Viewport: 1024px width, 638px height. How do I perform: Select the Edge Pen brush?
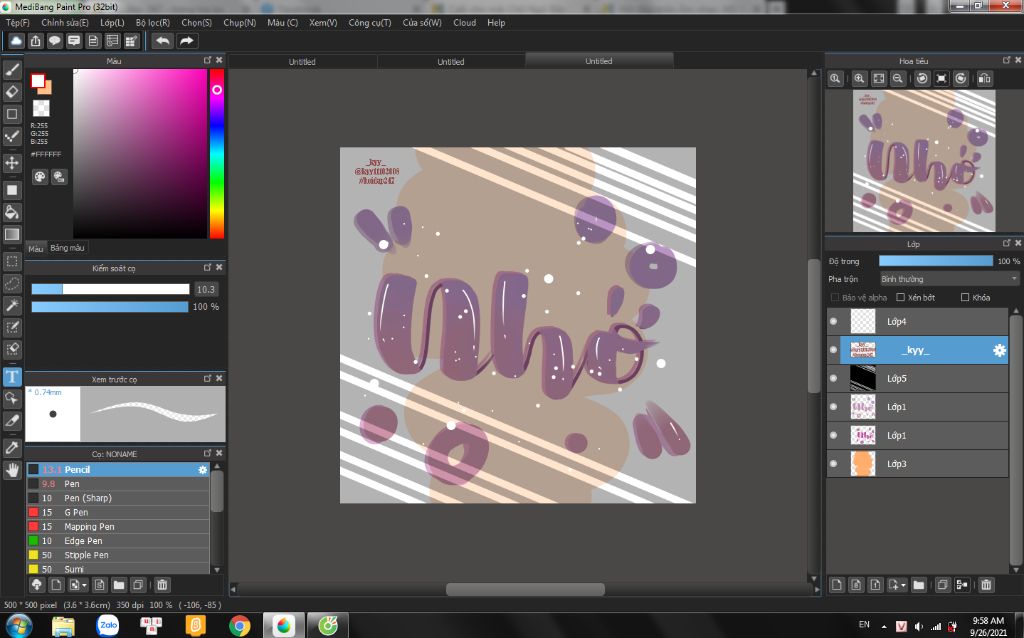pyautogui.click(x=118, y=541)
